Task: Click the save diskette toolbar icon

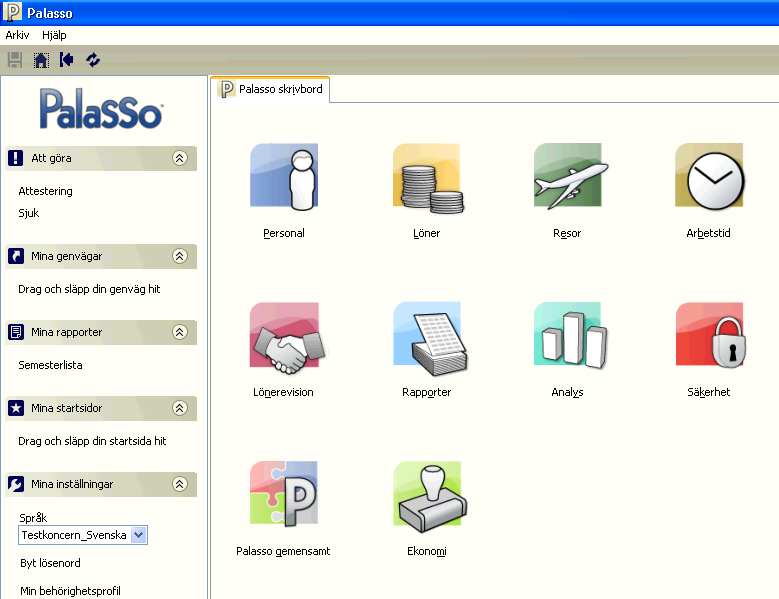Action: click(x=15, y=60)
